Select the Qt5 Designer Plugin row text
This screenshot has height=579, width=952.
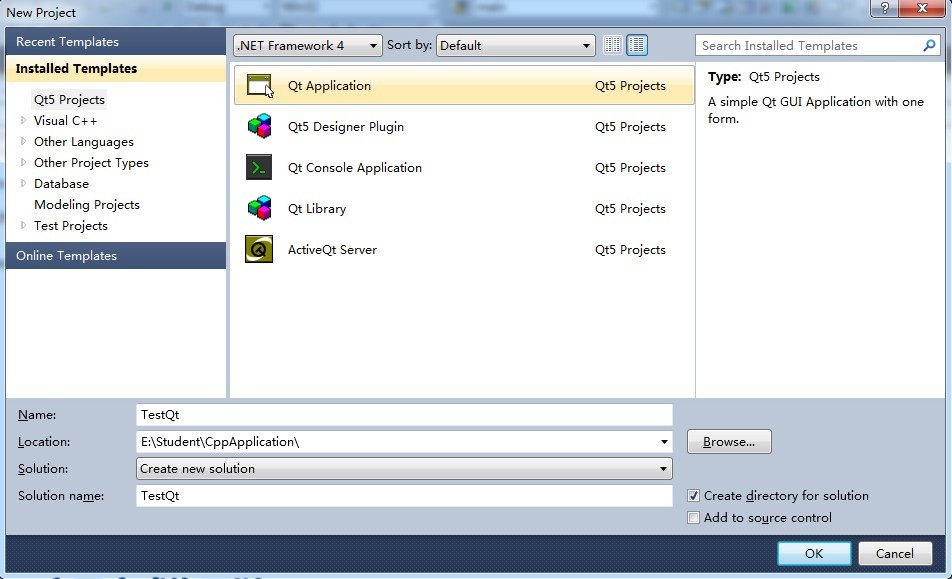click(345, 126)
